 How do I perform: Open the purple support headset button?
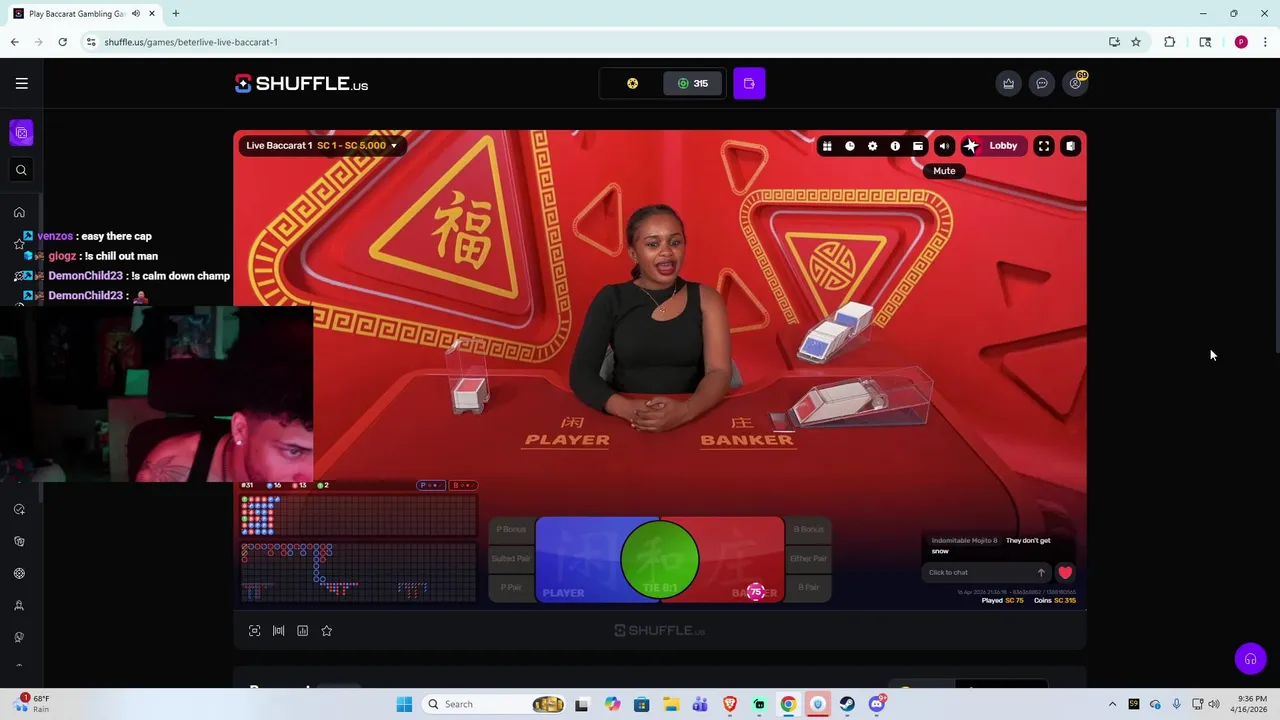[1250, 659]
